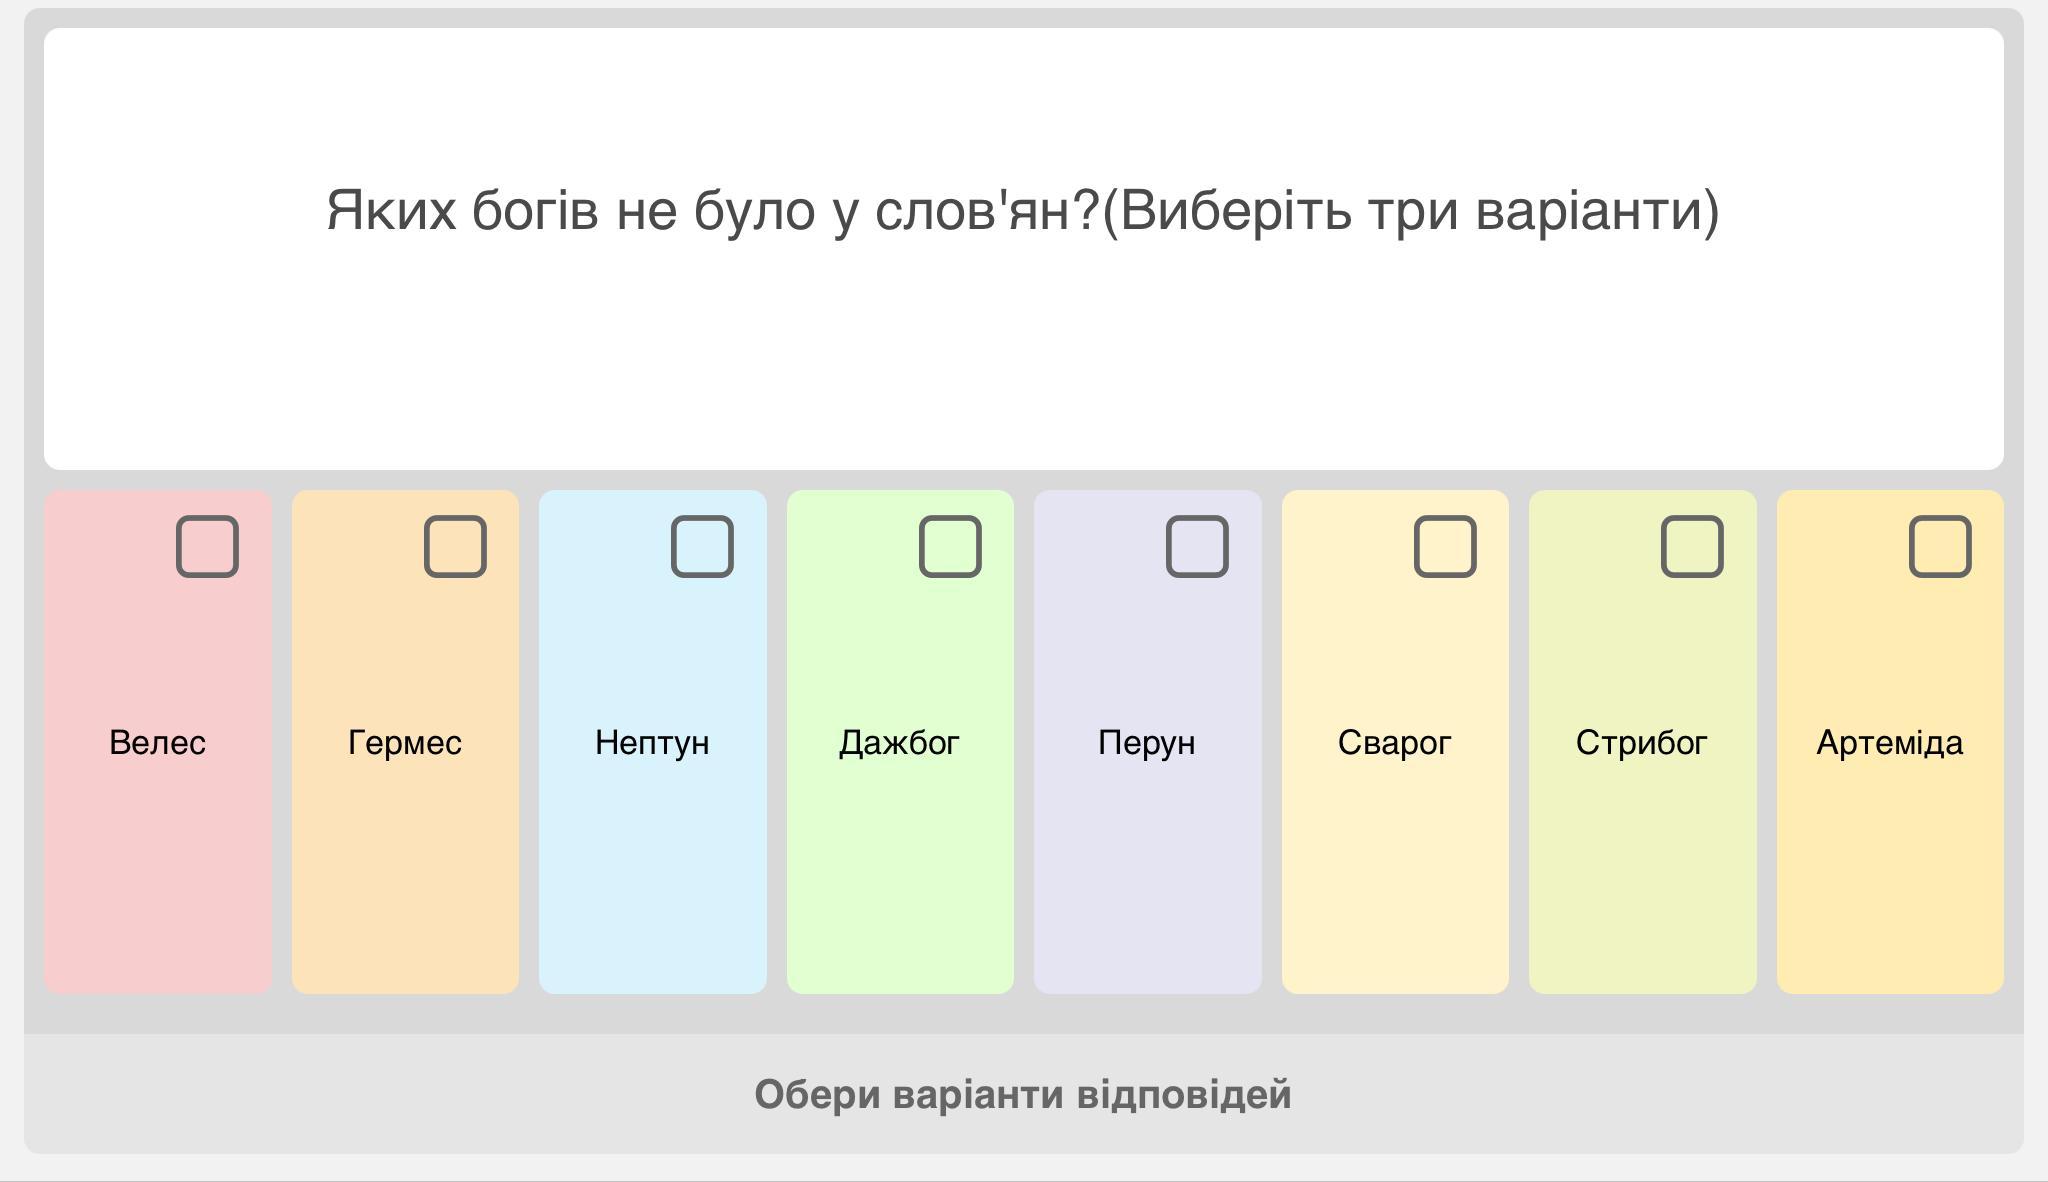The image size is (2048, 1182).
Task: Mark the Дажбог option checkbox
Action: tap(950, 547)
